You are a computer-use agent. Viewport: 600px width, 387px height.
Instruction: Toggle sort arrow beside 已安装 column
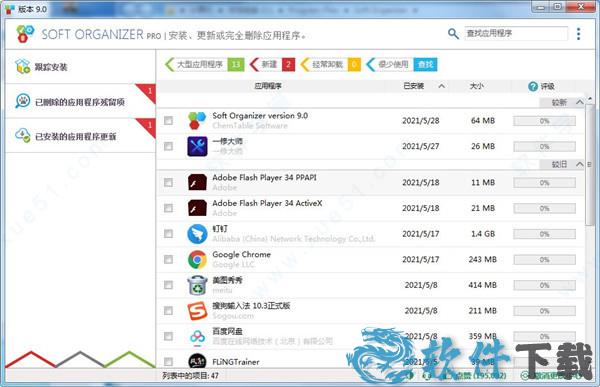[x=442, y=86]
